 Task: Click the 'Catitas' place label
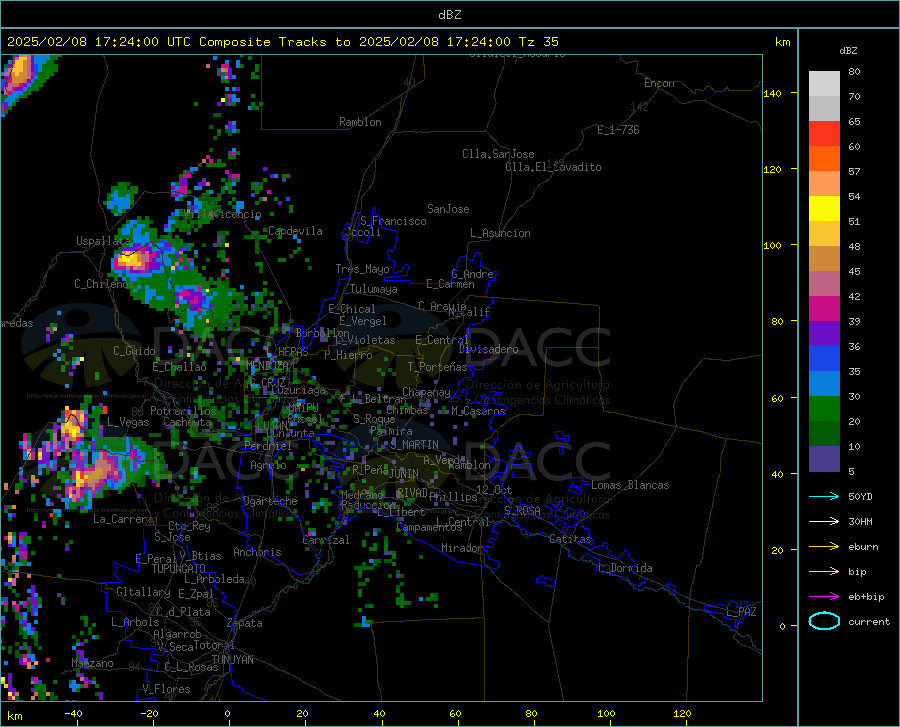[570, 539]
